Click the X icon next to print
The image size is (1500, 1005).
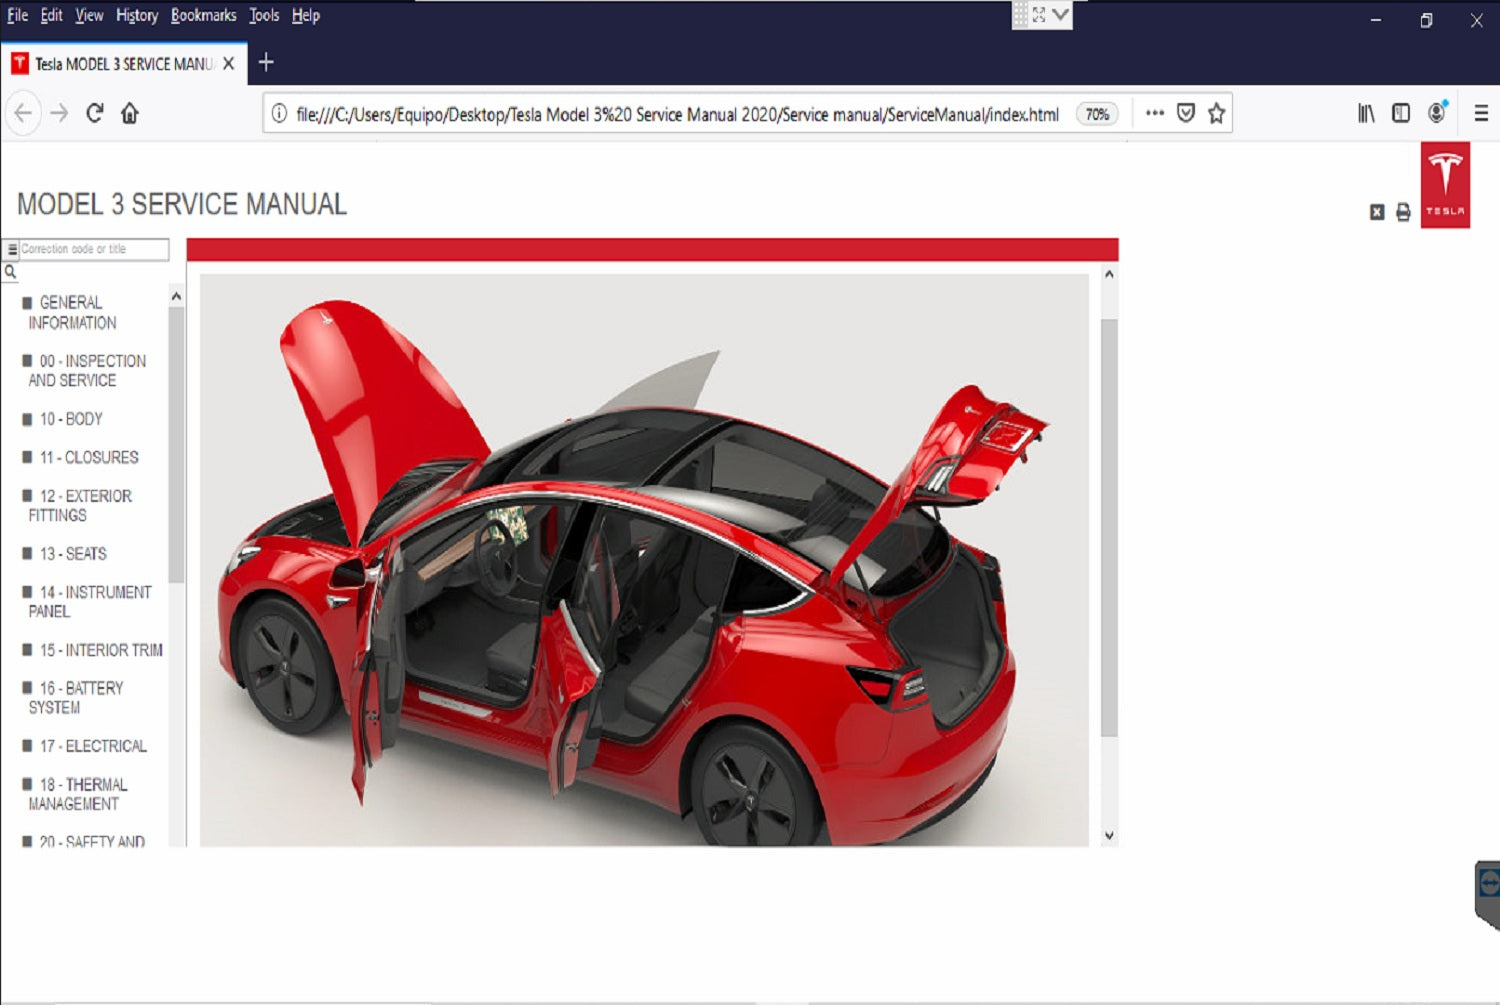click(1377, 212)
